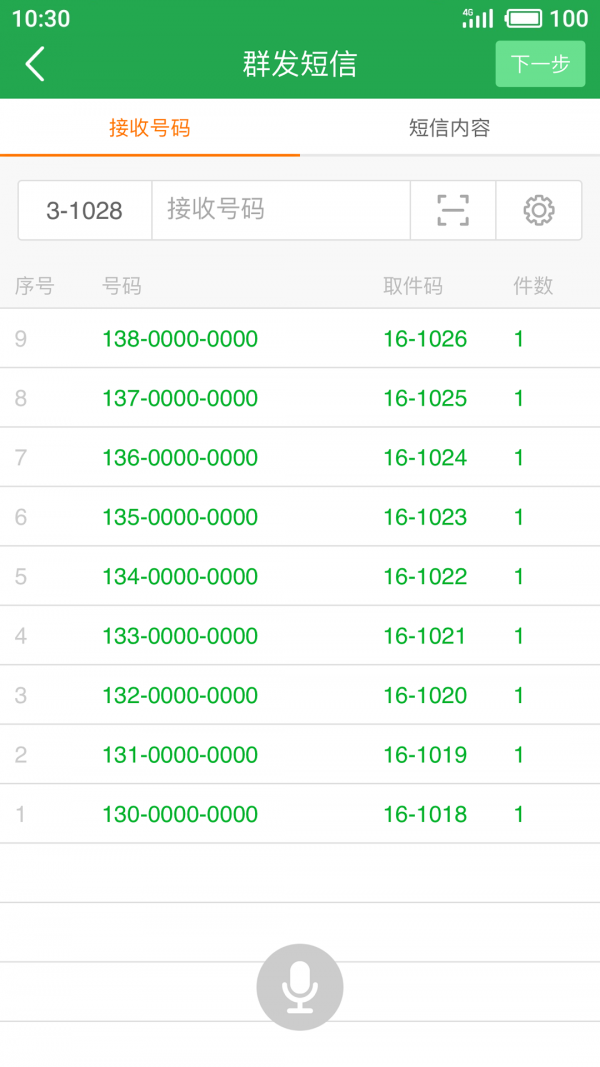Select phone number 138-0000-0000
This screenshot has height=1067, width=600.
click(180, 339)
